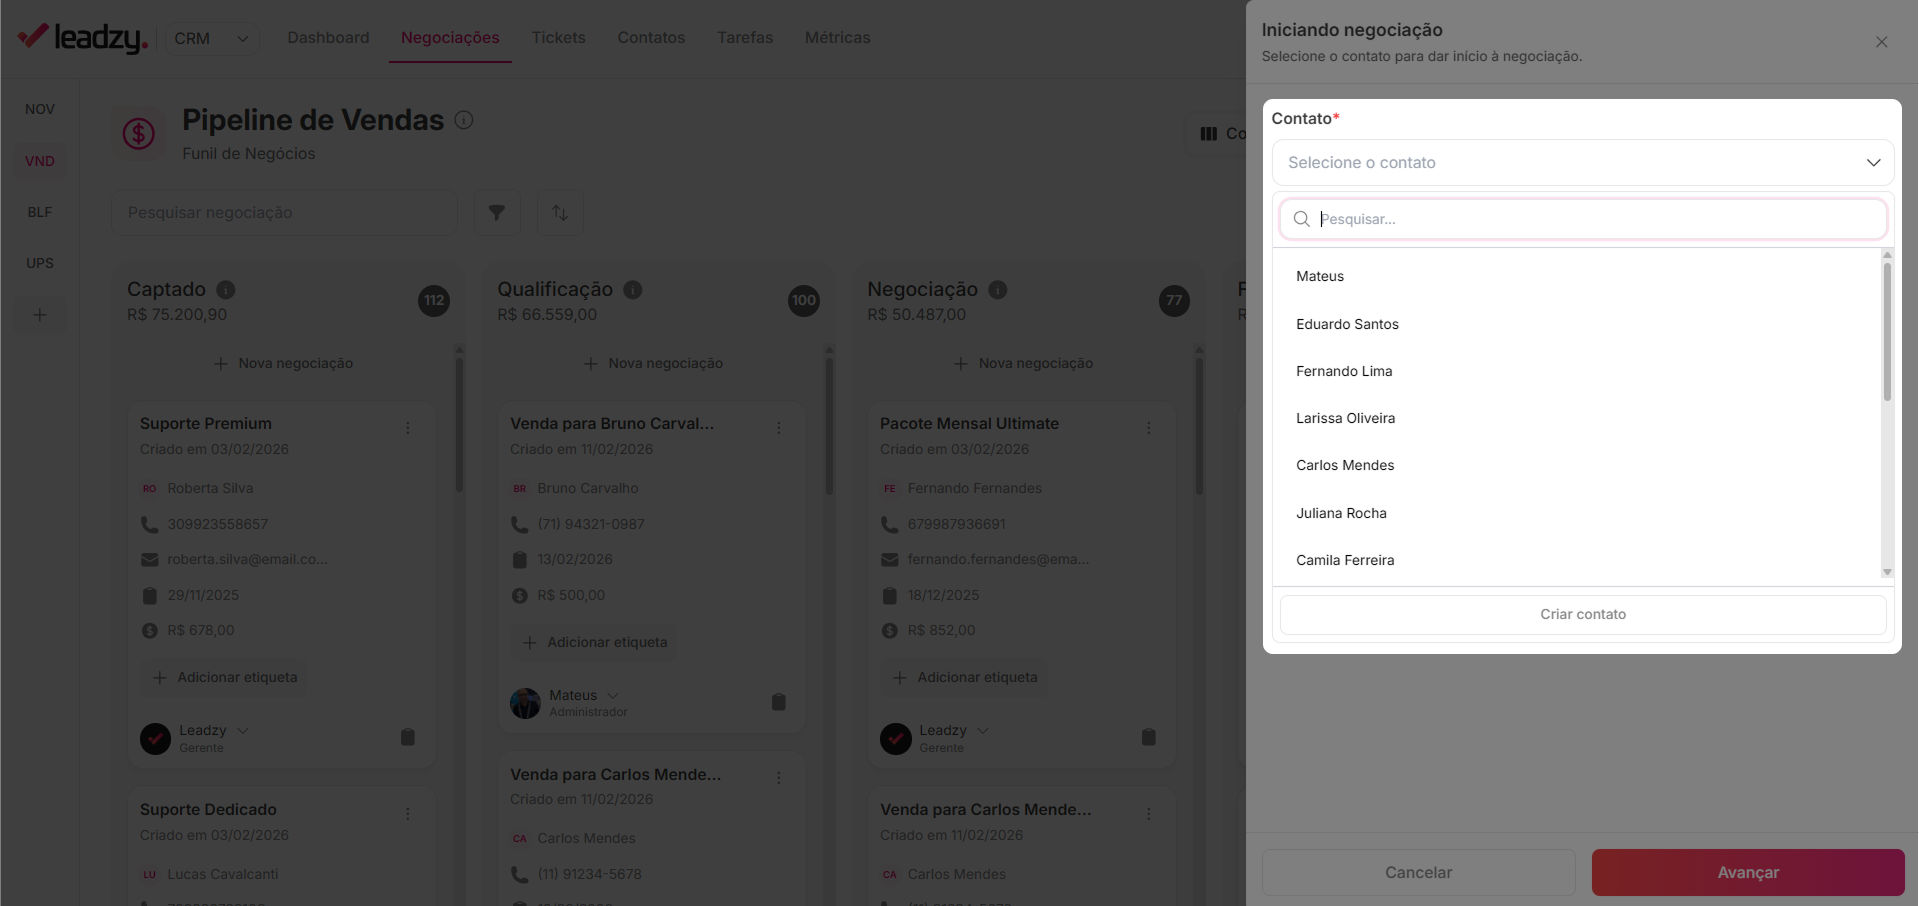Open the filter funnel button
Screen dimensions: 1919x906
click(x=497, y=212)
